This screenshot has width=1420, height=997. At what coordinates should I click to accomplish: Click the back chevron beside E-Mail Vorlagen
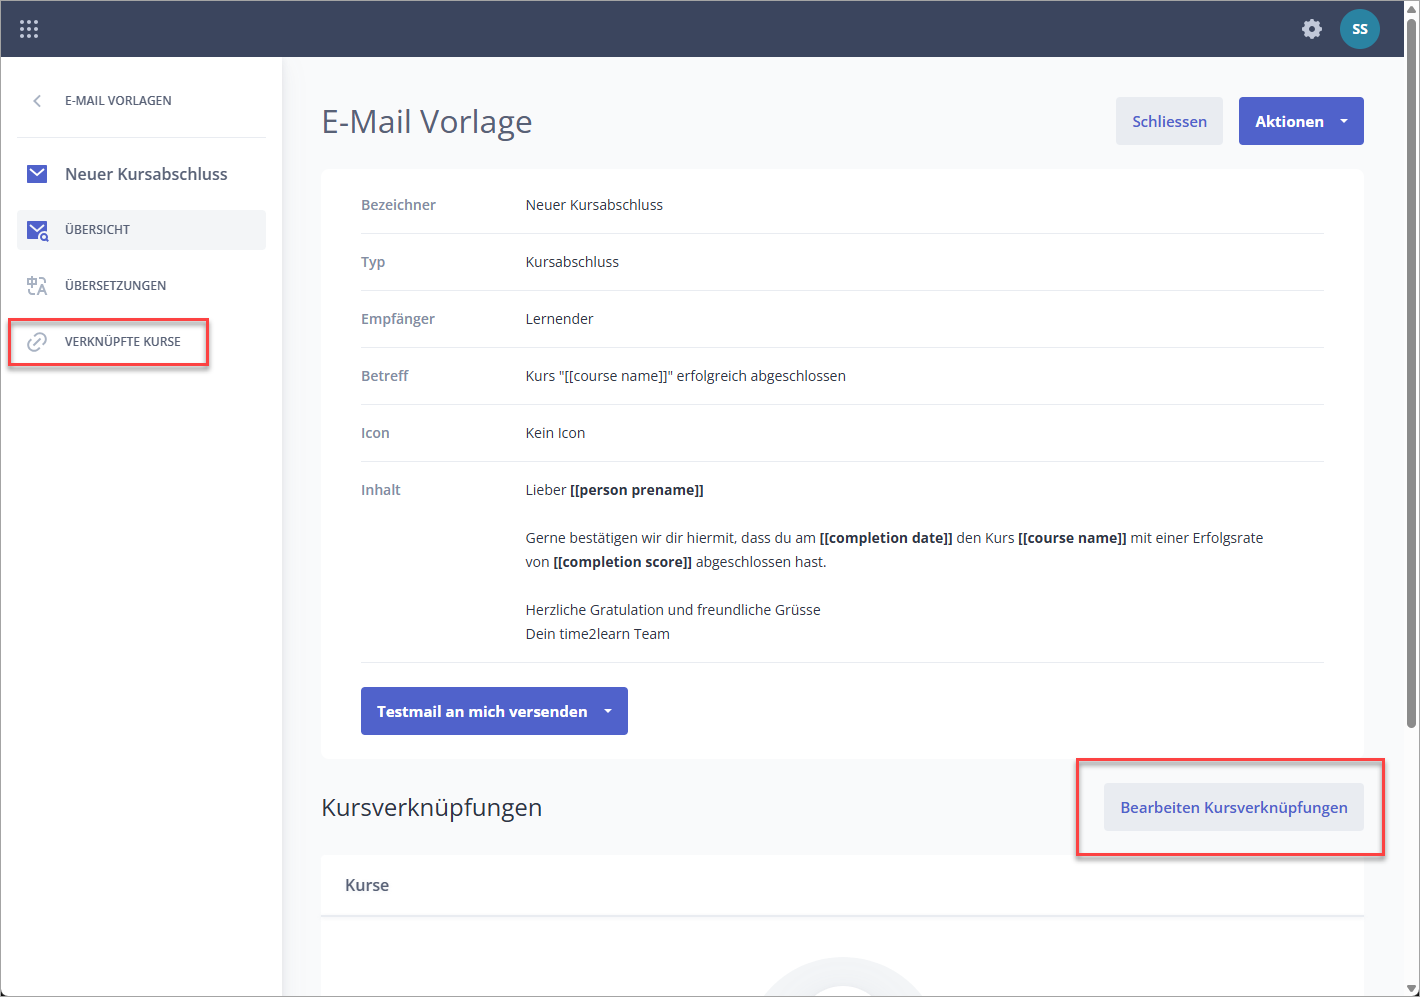[37, 101]
